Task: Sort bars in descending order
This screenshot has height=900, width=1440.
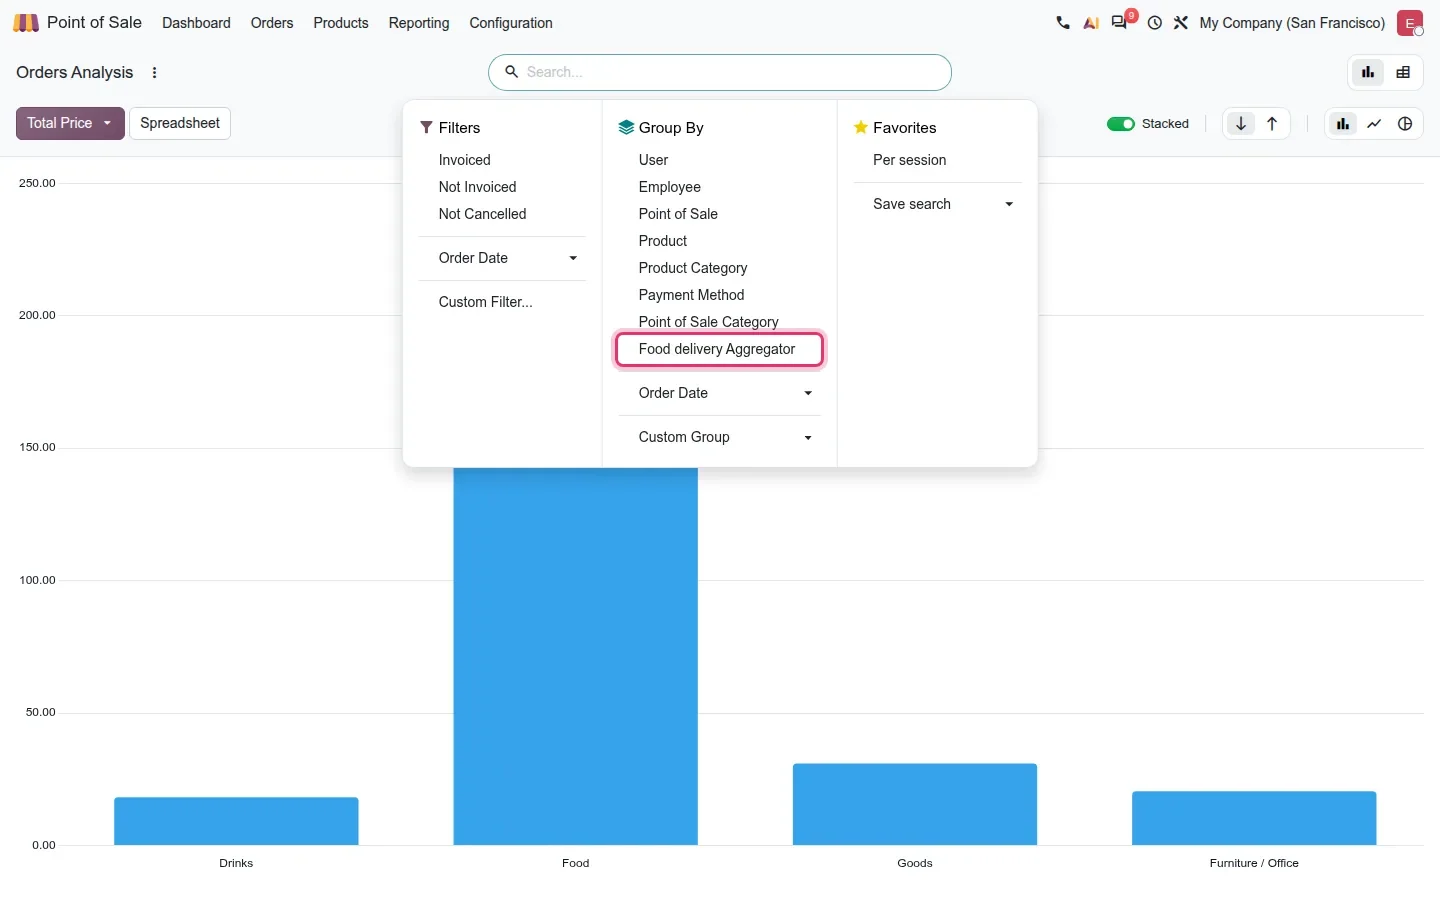Action: [x=1241, y=124]
